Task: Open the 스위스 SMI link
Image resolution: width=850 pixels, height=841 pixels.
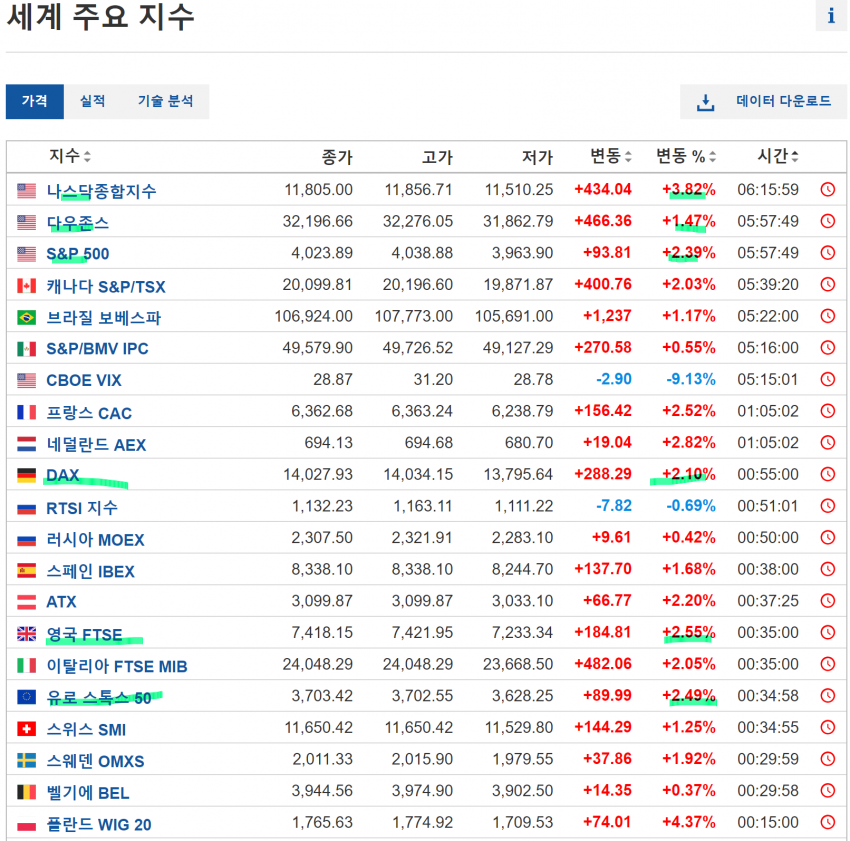Action: click(86, 729)
